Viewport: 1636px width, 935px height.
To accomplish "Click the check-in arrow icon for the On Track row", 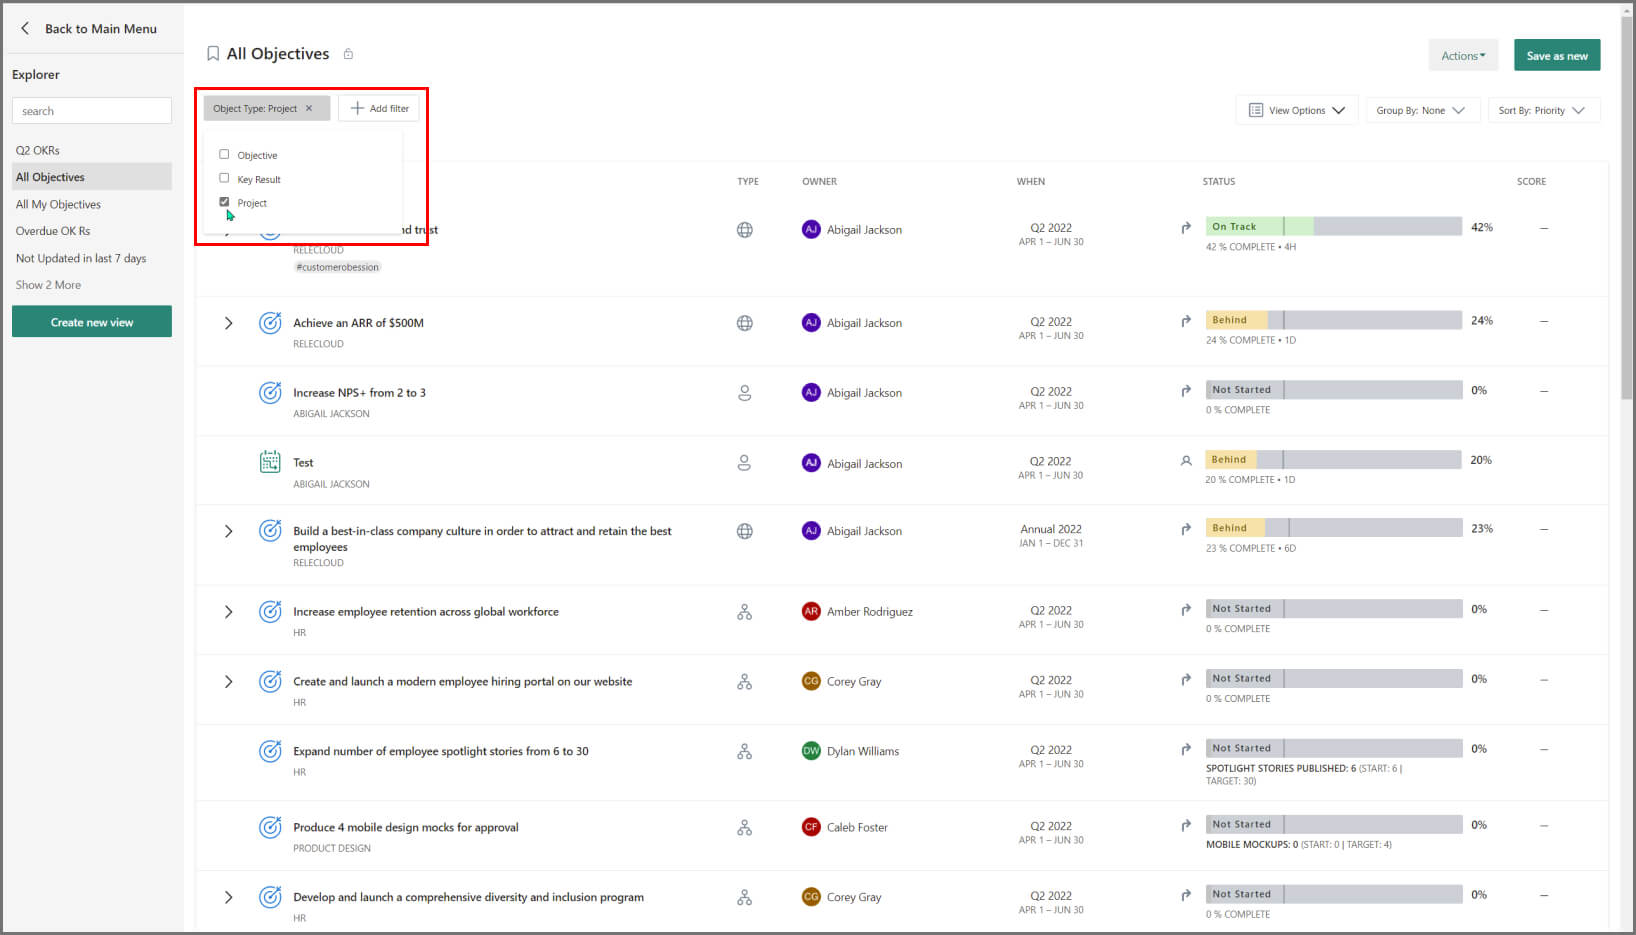I will (1186, 228).
